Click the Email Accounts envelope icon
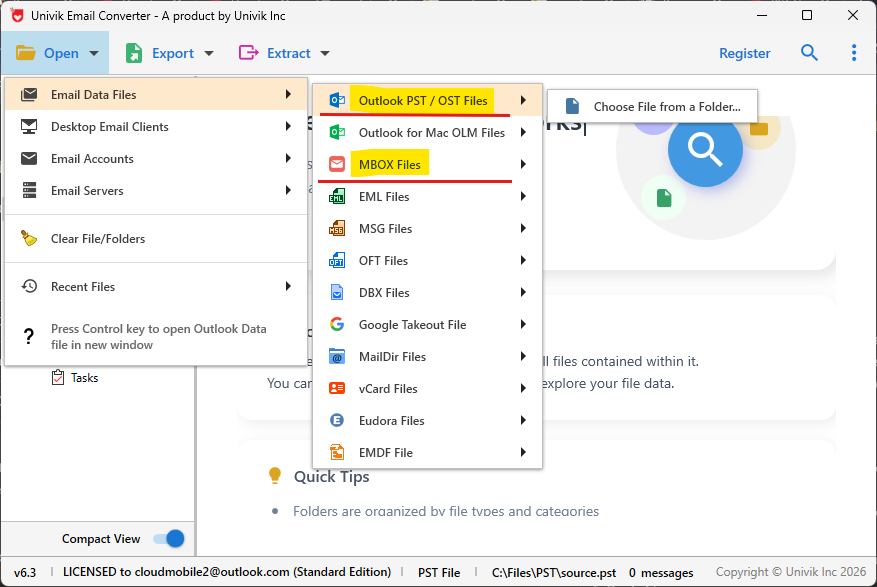 coord(29,158)
